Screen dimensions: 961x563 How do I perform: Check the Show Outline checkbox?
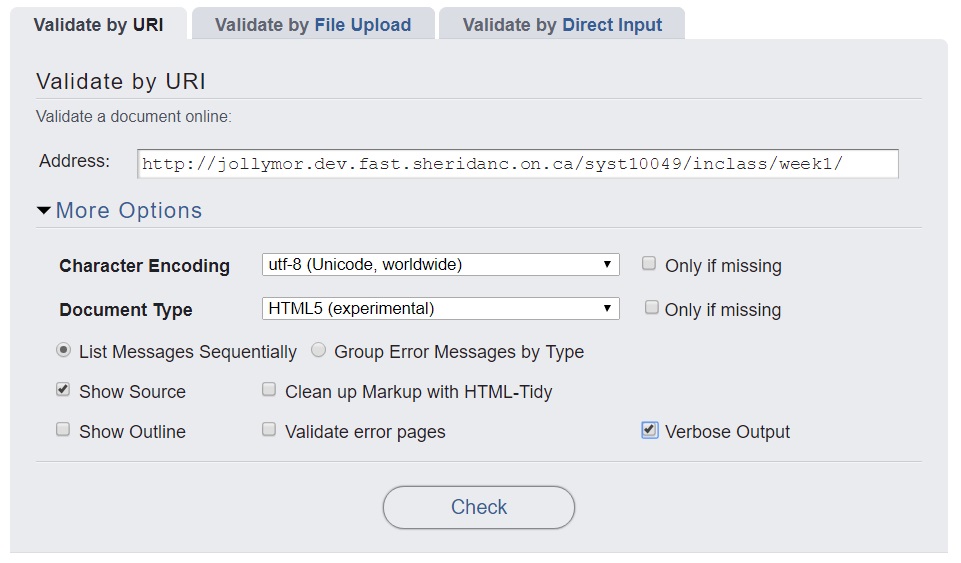tap(63, 430)
